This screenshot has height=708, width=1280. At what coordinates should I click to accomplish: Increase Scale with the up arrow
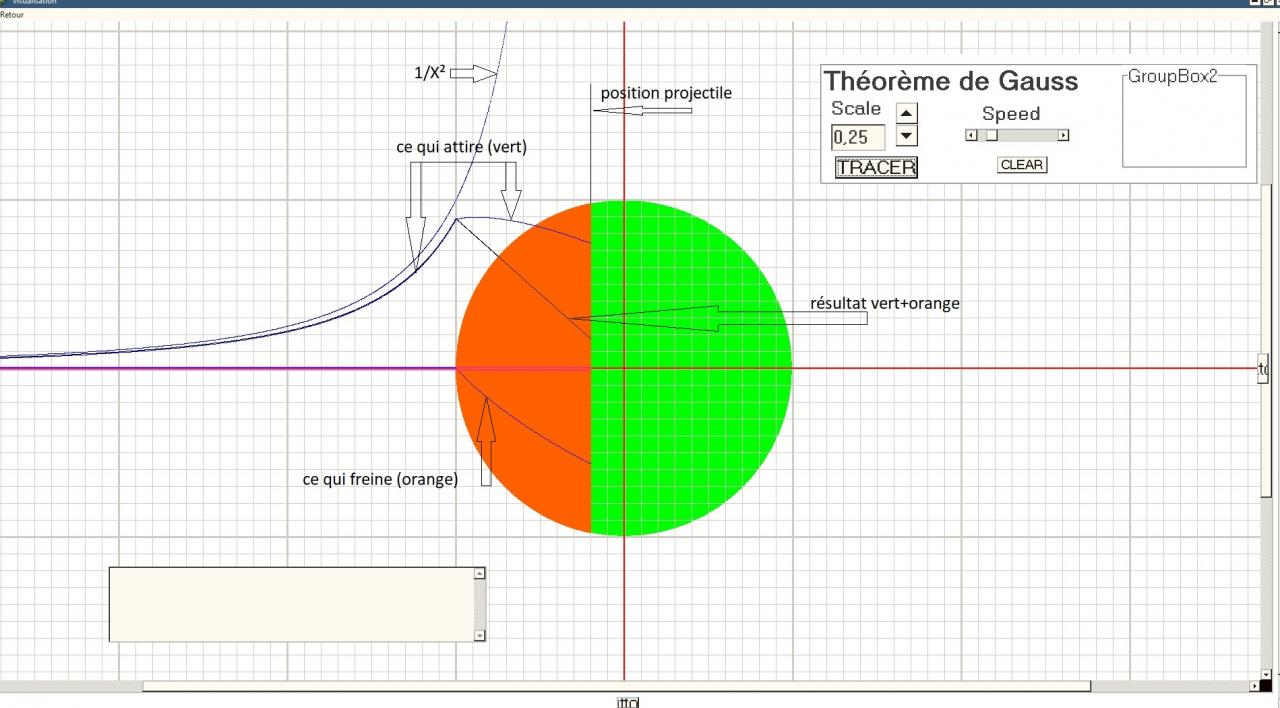[x=906, y=113]
